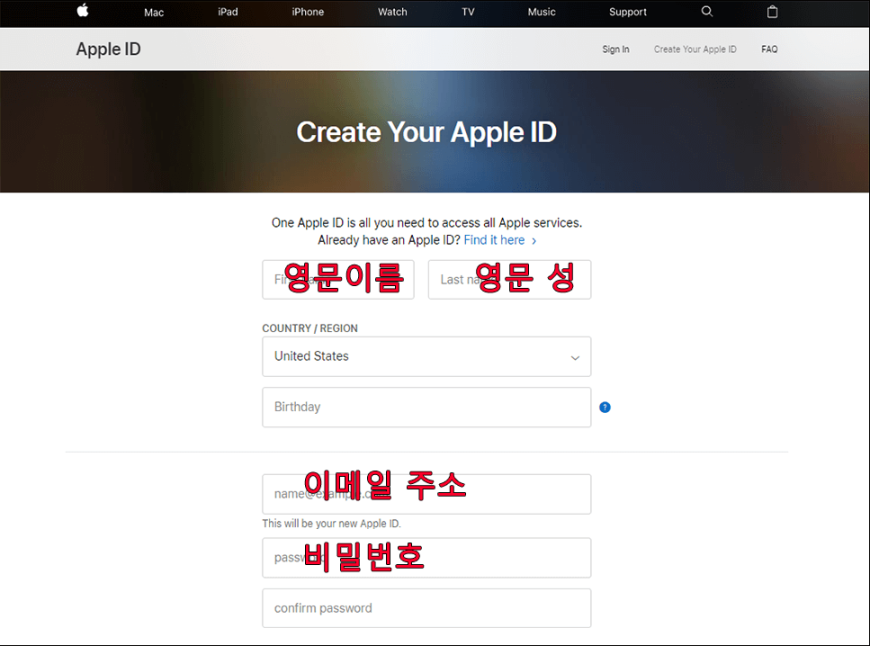Click the name@example.com email field
This screenshot has width=870, height=646.
pos(427,494)
